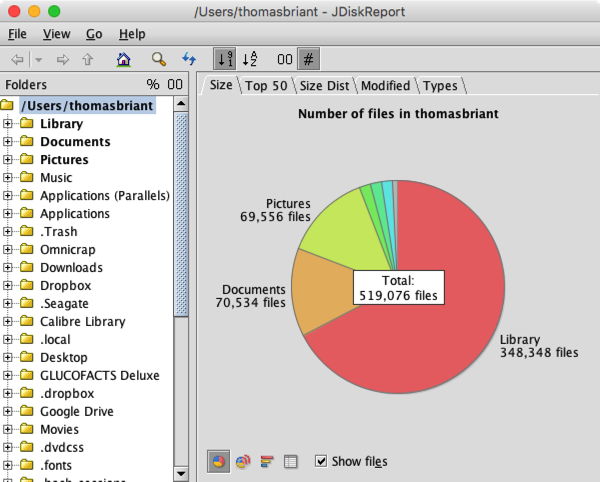
Task: Expand the Music folder node
Action: tap(7, 177)
